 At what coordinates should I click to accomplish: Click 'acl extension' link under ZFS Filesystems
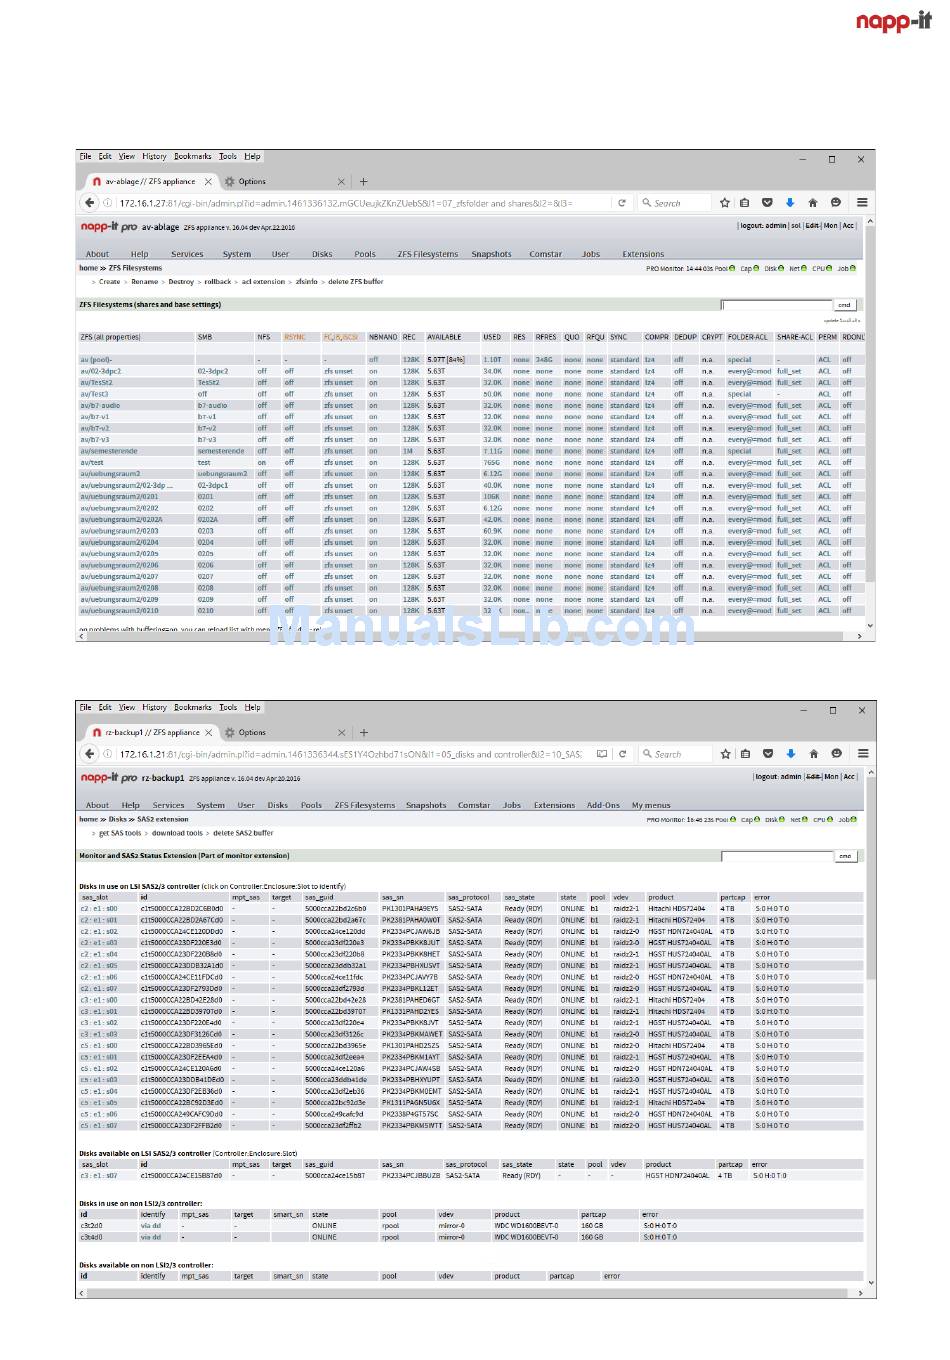click(263, 282)
